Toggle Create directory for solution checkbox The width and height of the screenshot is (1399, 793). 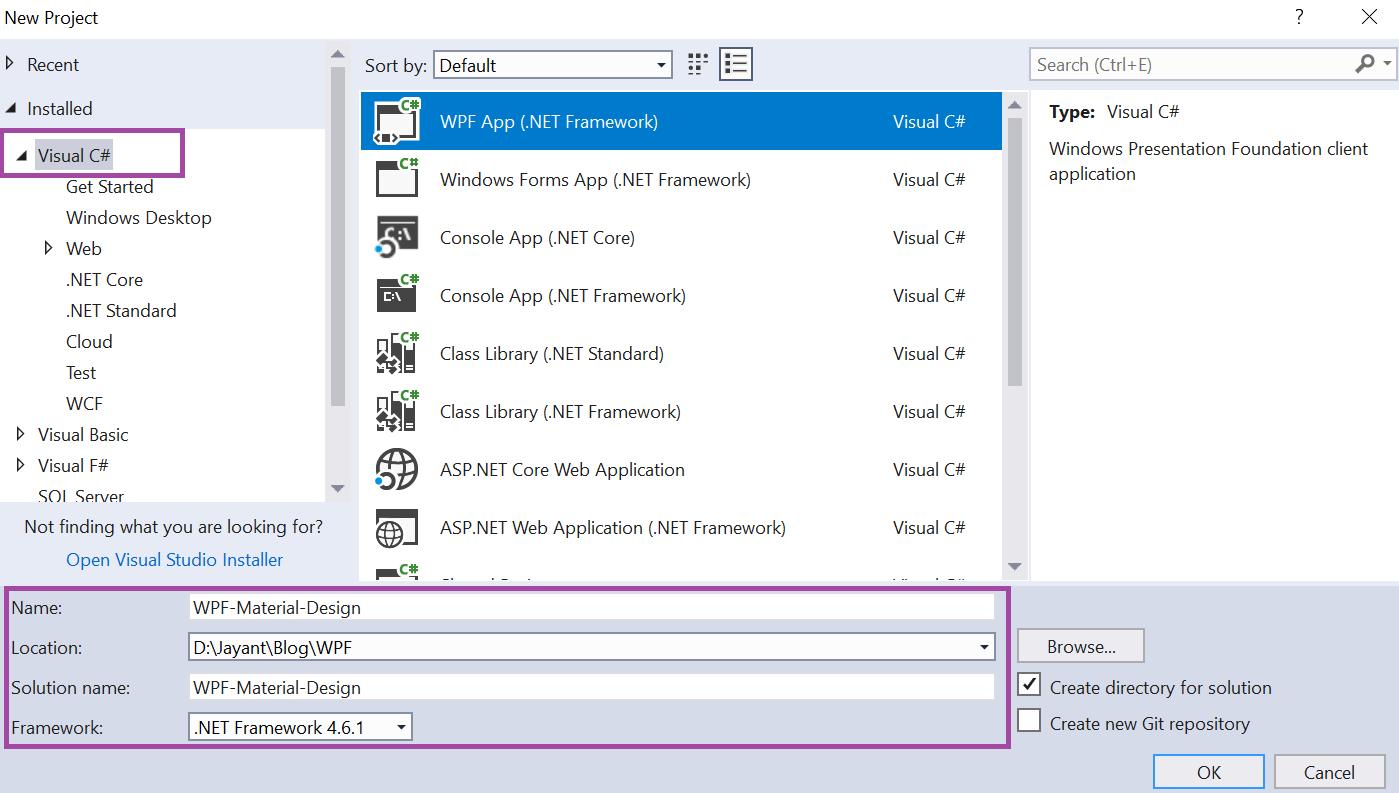click(x=1030, y=685)
